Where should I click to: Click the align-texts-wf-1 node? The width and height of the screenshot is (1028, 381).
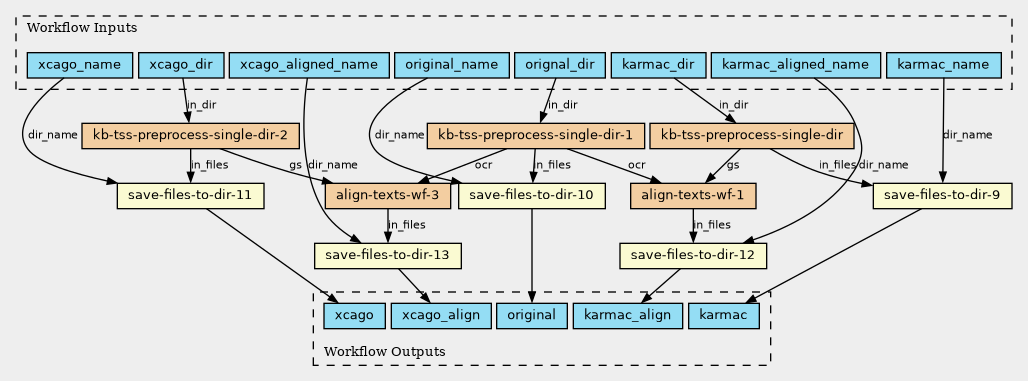(x=693, y=195)
